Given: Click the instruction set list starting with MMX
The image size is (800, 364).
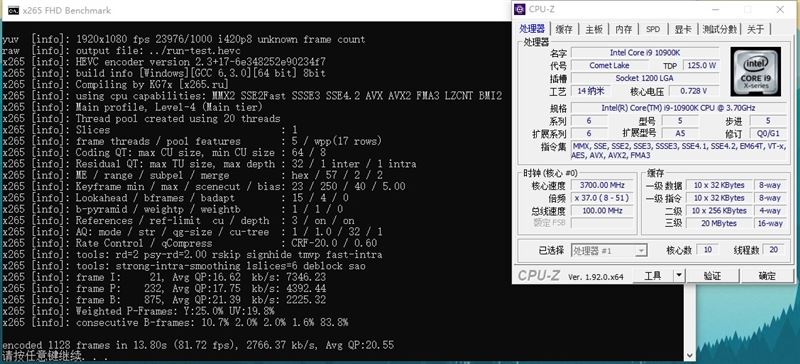Looking at the screenshot, I should click(679, 151).
